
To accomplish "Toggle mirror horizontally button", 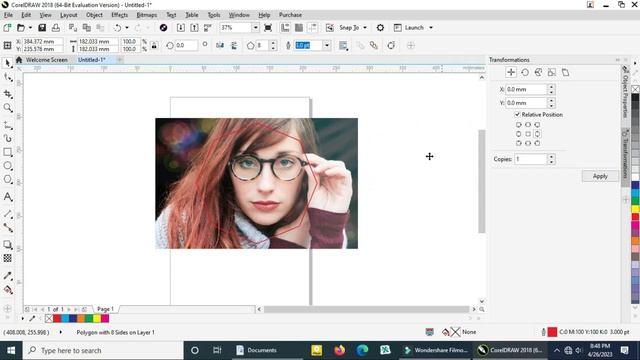I will coord(220,45).
